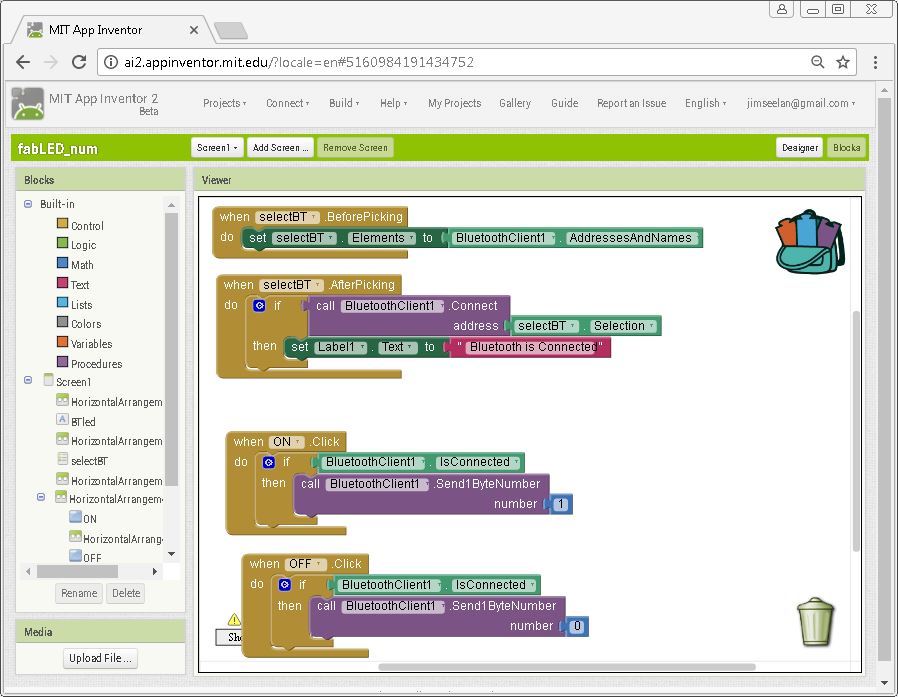This screenshot has height=697, width=898.
Task: Select the Screen1 component in tree
Action: pos(68,381)
